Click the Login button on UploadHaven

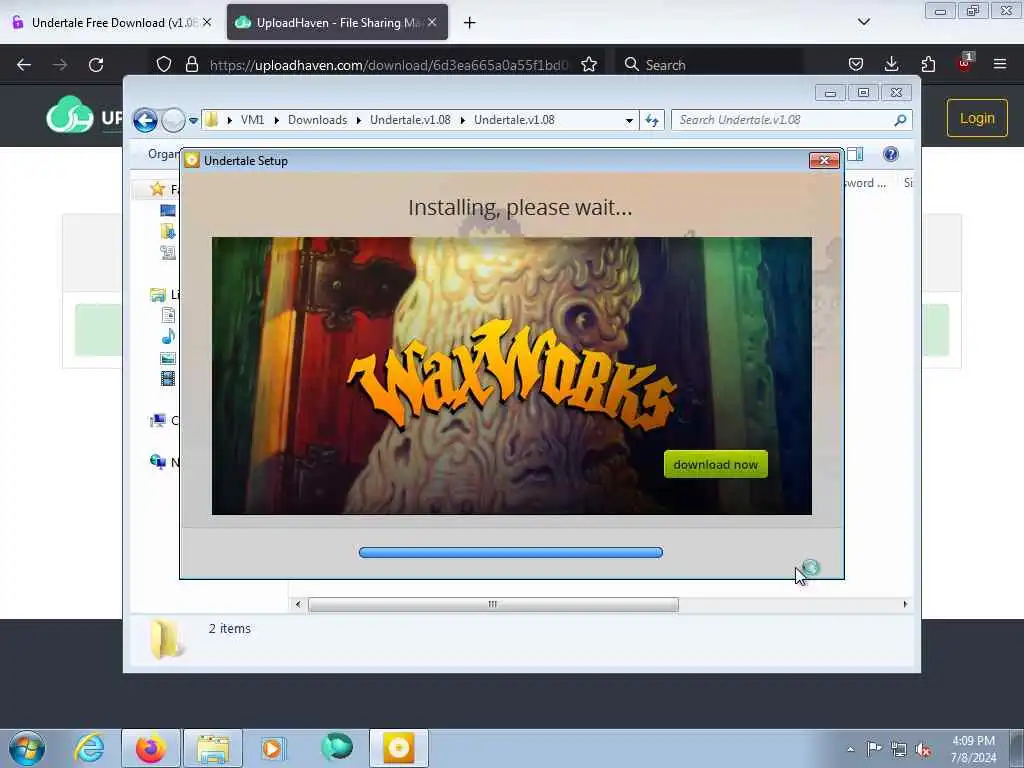pos(977,118)
